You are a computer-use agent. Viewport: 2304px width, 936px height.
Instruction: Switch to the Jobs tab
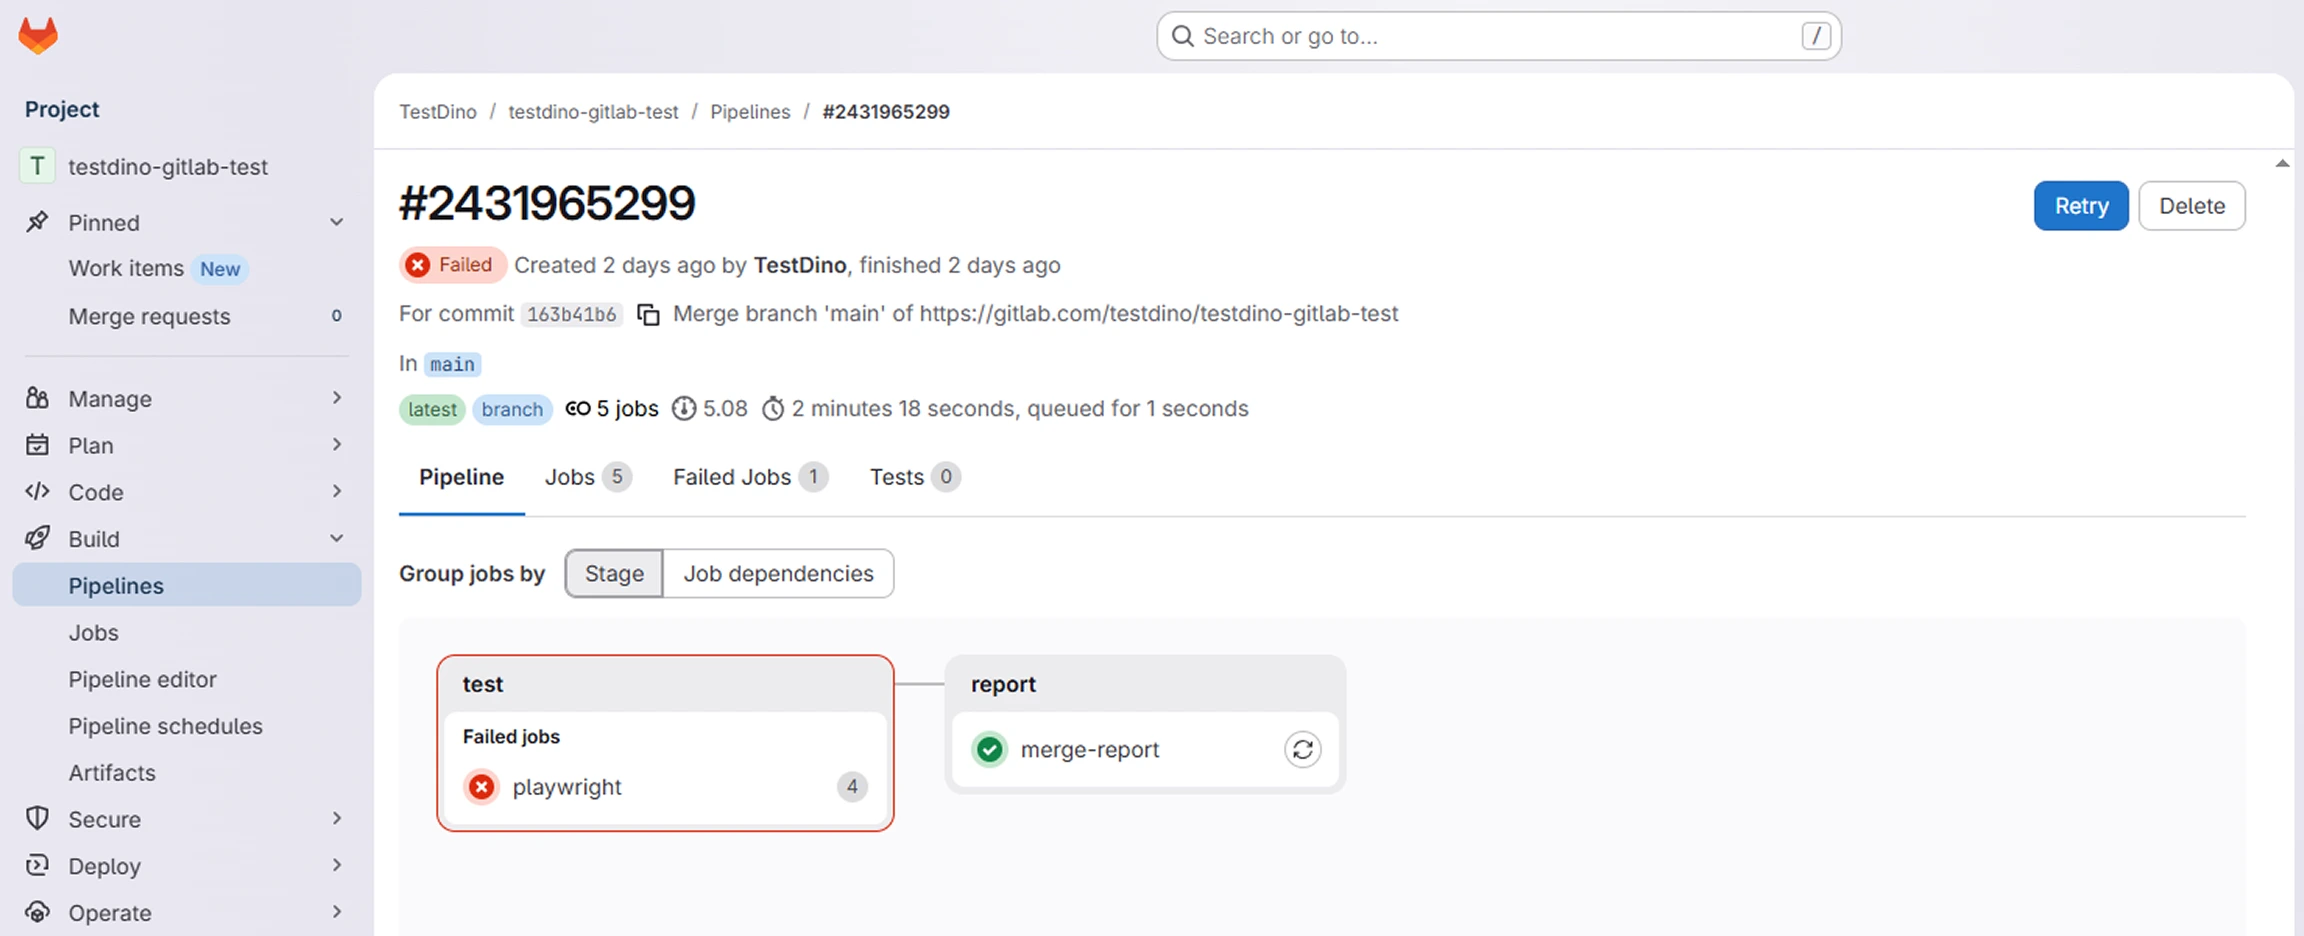click(588, 477)
